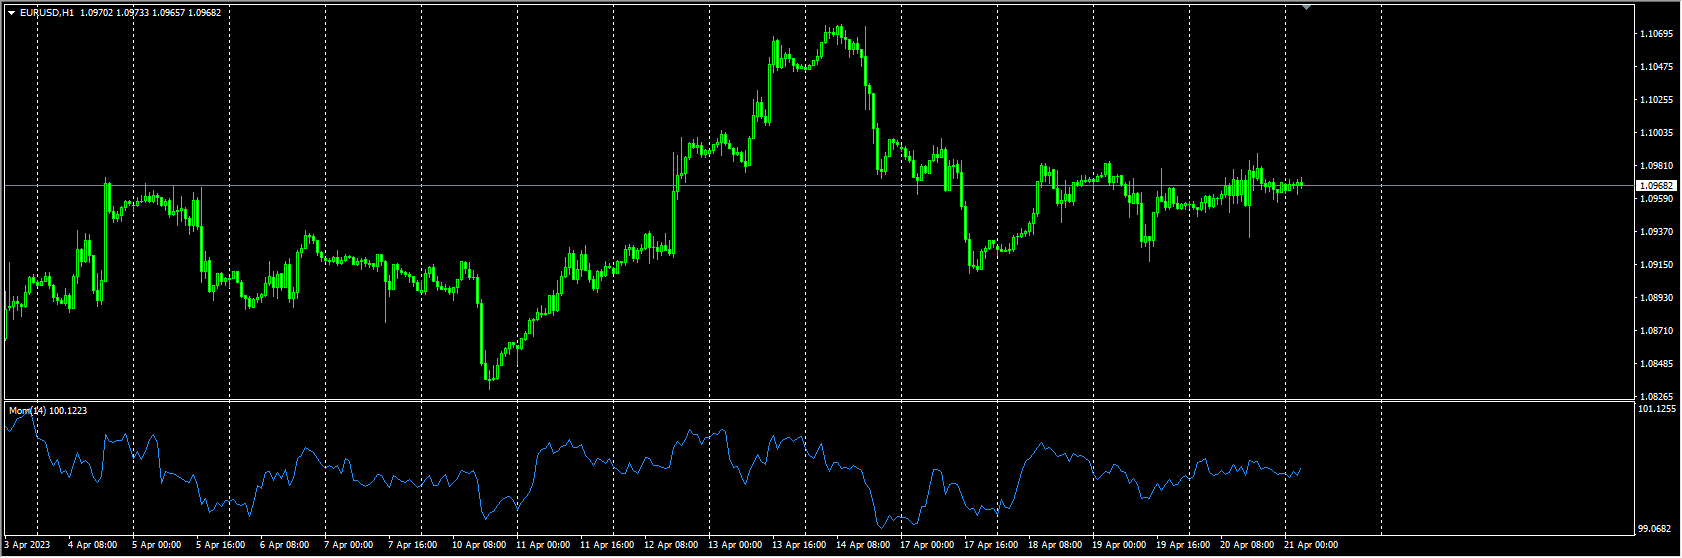Click the 13 Apr 16:00 time label
The width and height of the screenshot is (1682, 558).
click(x=798, y=545)
